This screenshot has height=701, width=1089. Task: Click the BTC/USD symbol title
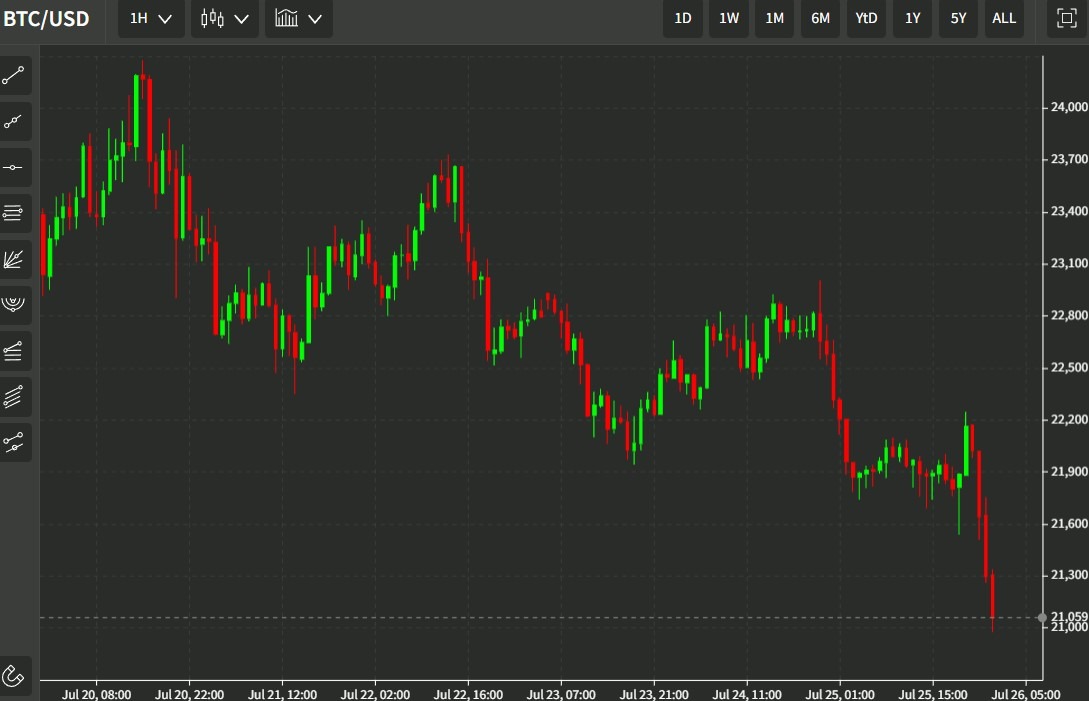tap(47, 19)
